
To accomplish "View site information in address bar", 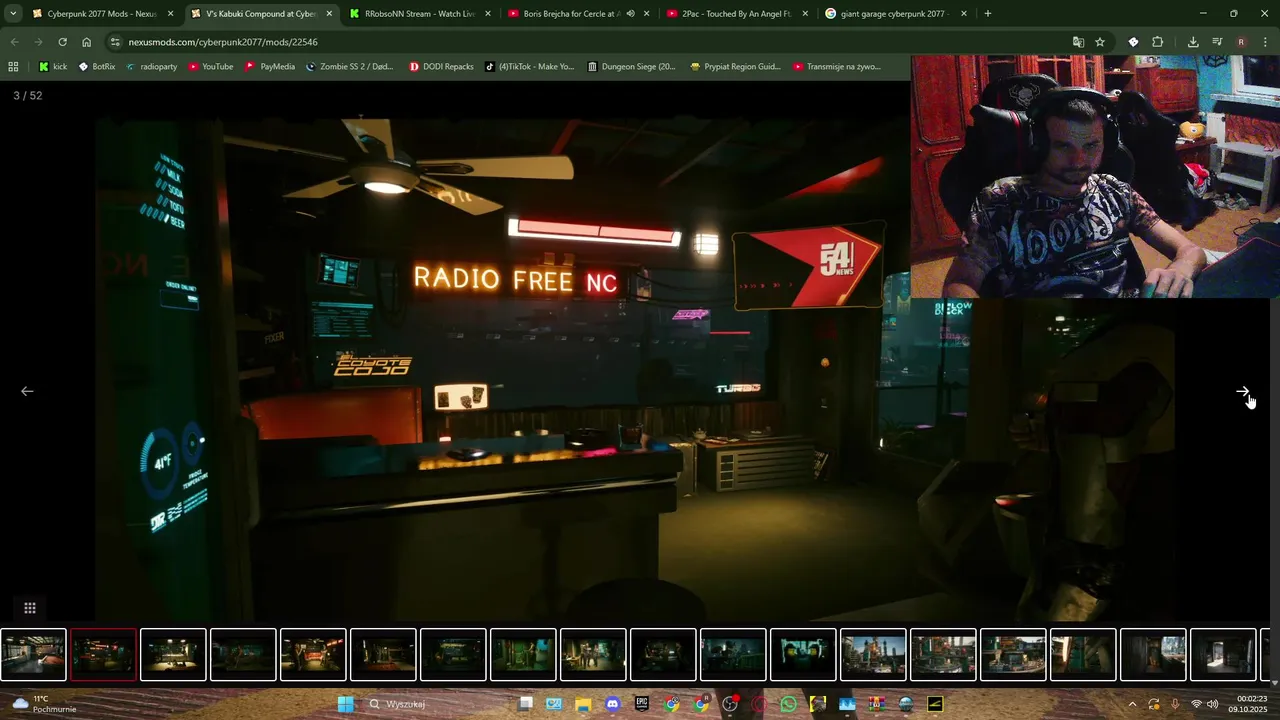I will pyautogui.click(x=115, y=42).
